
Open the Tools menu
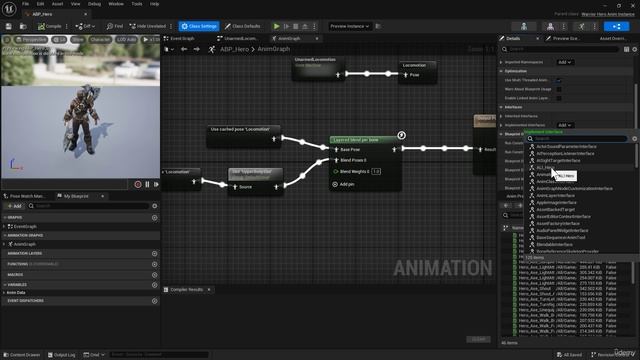pos(137,4)
